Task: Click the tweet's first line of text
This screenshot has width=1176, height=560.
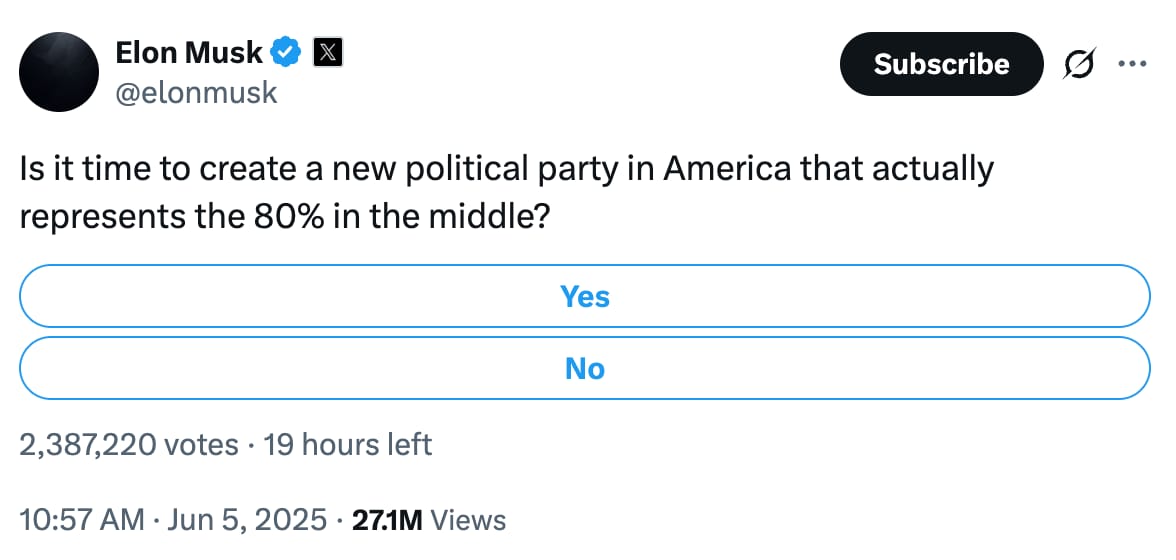Action: [x=506, y=169]
